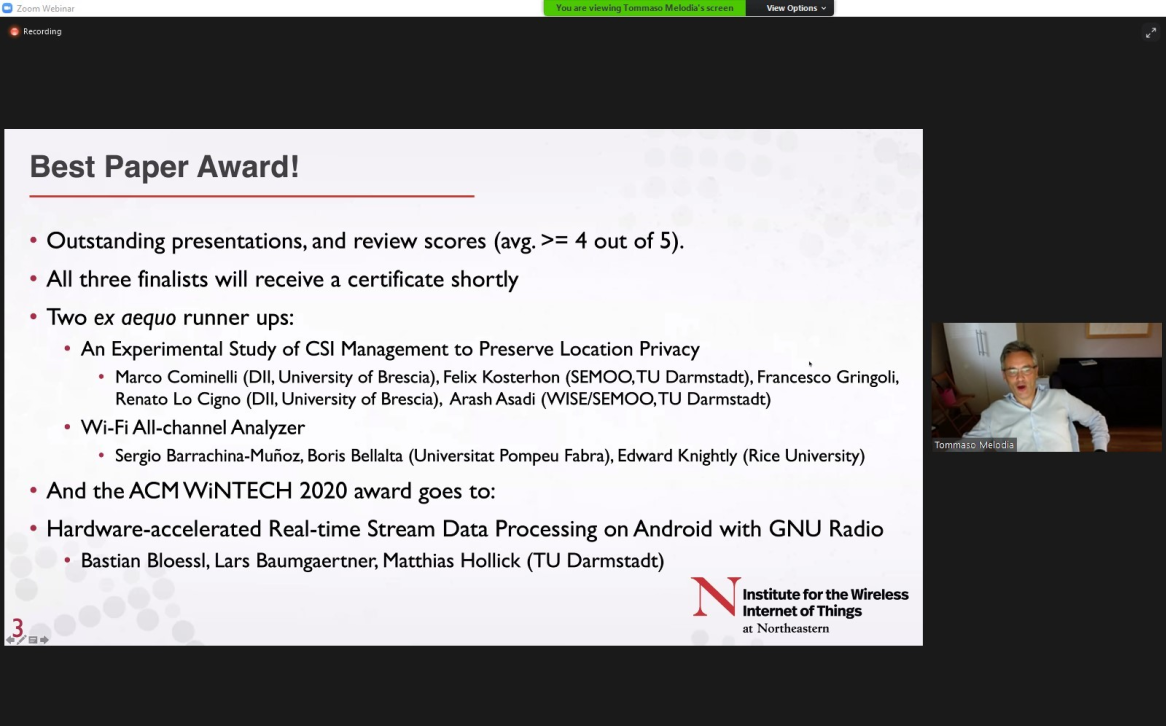Image resolution: width=1166 pixels, height=726 pixels.
Task: Click the Zoom Webinar camera icon in titlebar
Action: click(x=9, y=7)
